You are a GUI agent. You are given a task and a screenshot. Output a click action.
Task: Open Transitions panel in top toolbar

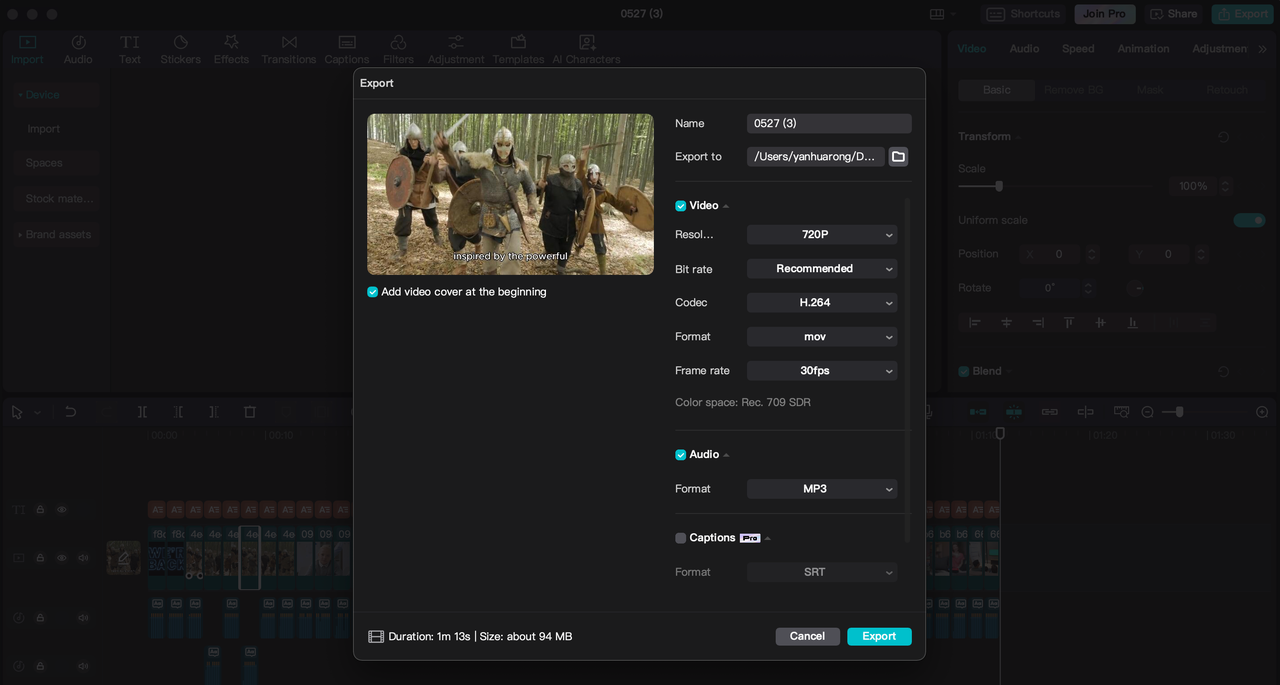click(x=289, y=49)
